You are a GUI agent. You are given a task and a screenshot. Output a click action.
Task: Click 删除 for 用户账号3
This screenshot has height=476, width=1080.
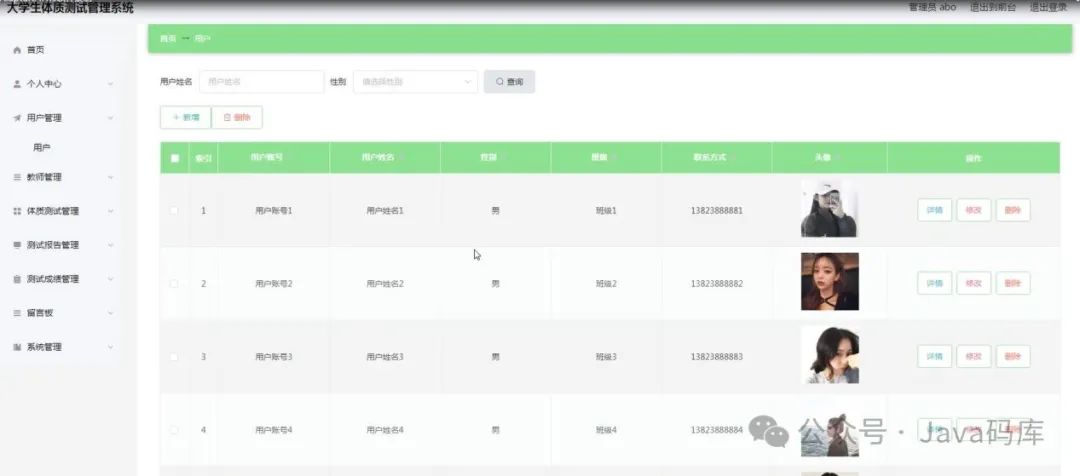(x=1013, y=356)
